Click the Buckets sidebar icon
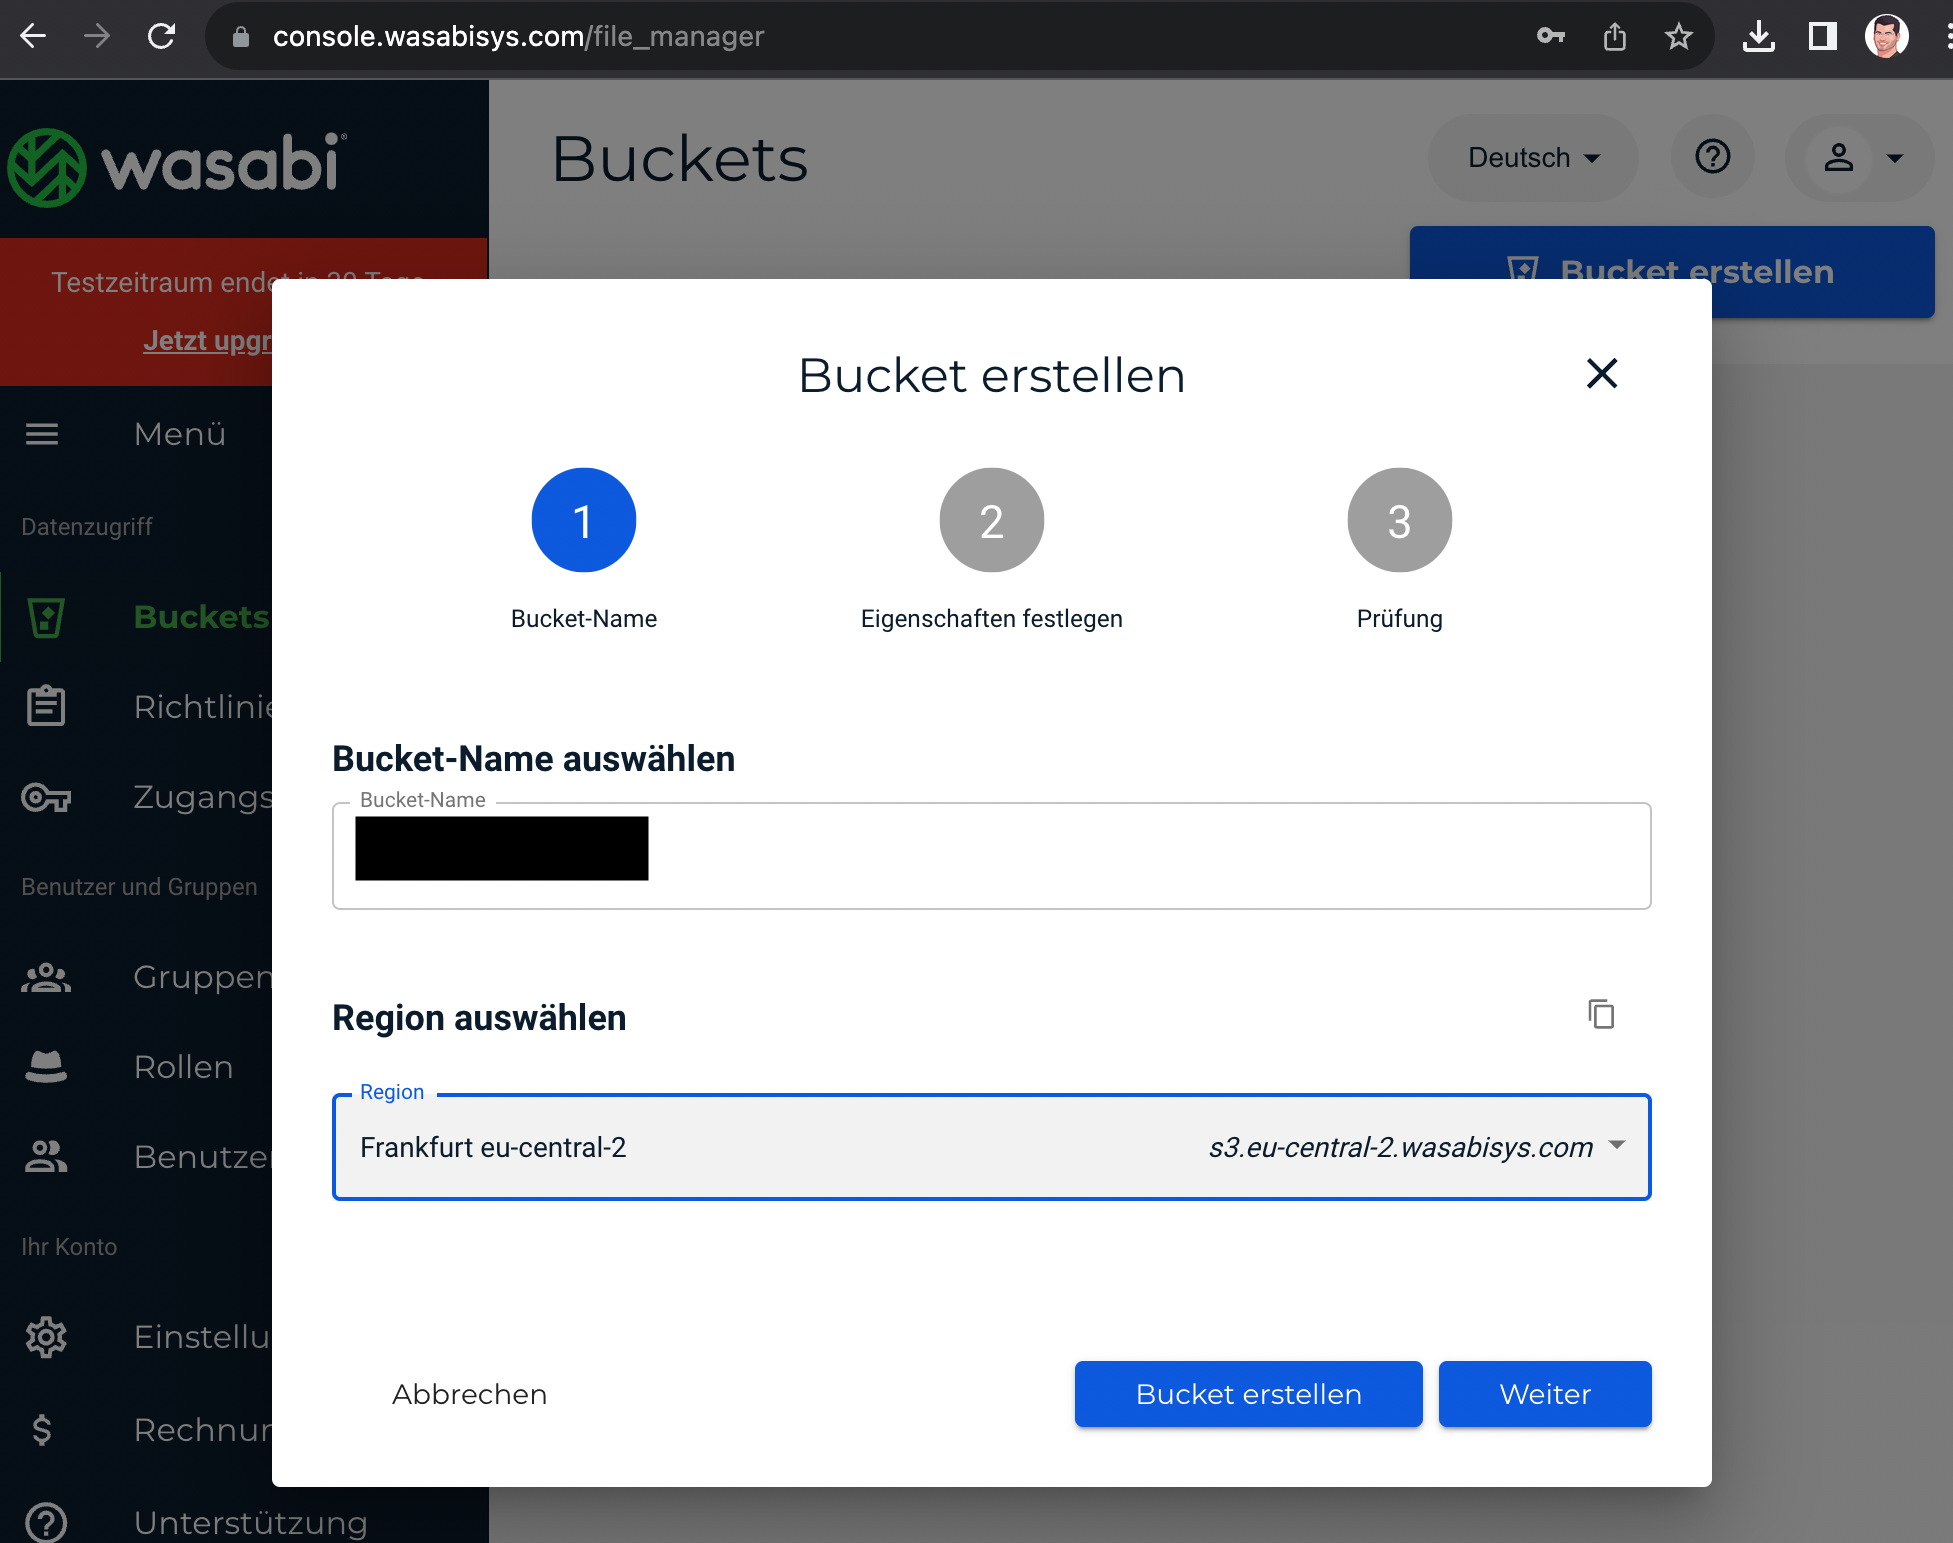The width and height of the screenshot is (1953, 1543). coord(46,617)
